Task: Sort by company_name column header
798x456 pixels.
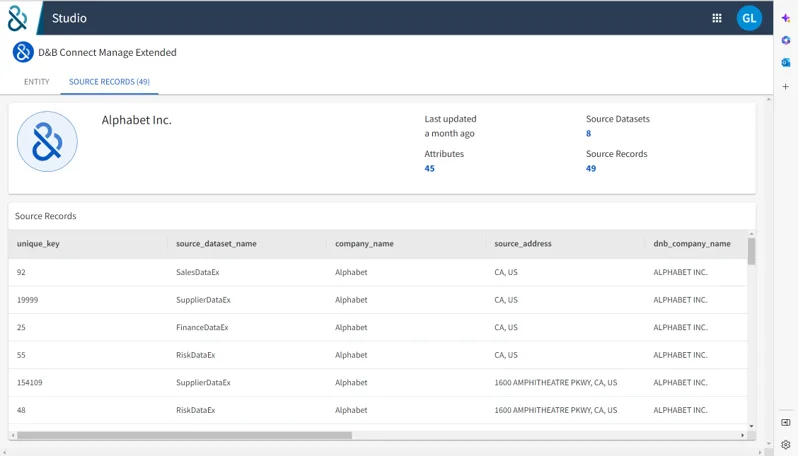Action: coord(364,244)
